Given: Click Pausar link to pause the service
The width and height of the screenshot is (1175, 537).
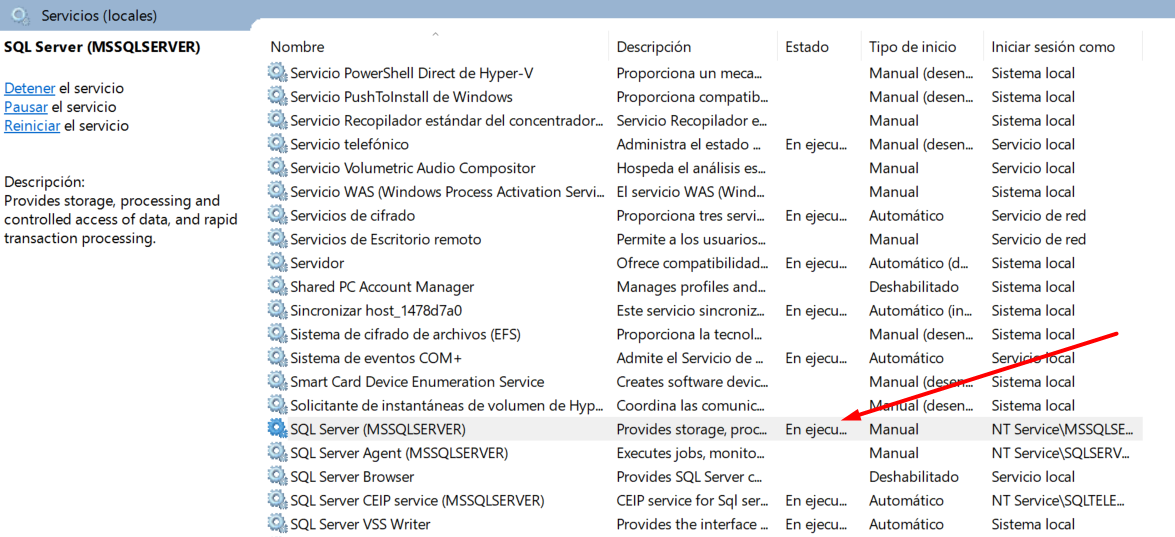Looking at the screenshot, I should 26,107.
